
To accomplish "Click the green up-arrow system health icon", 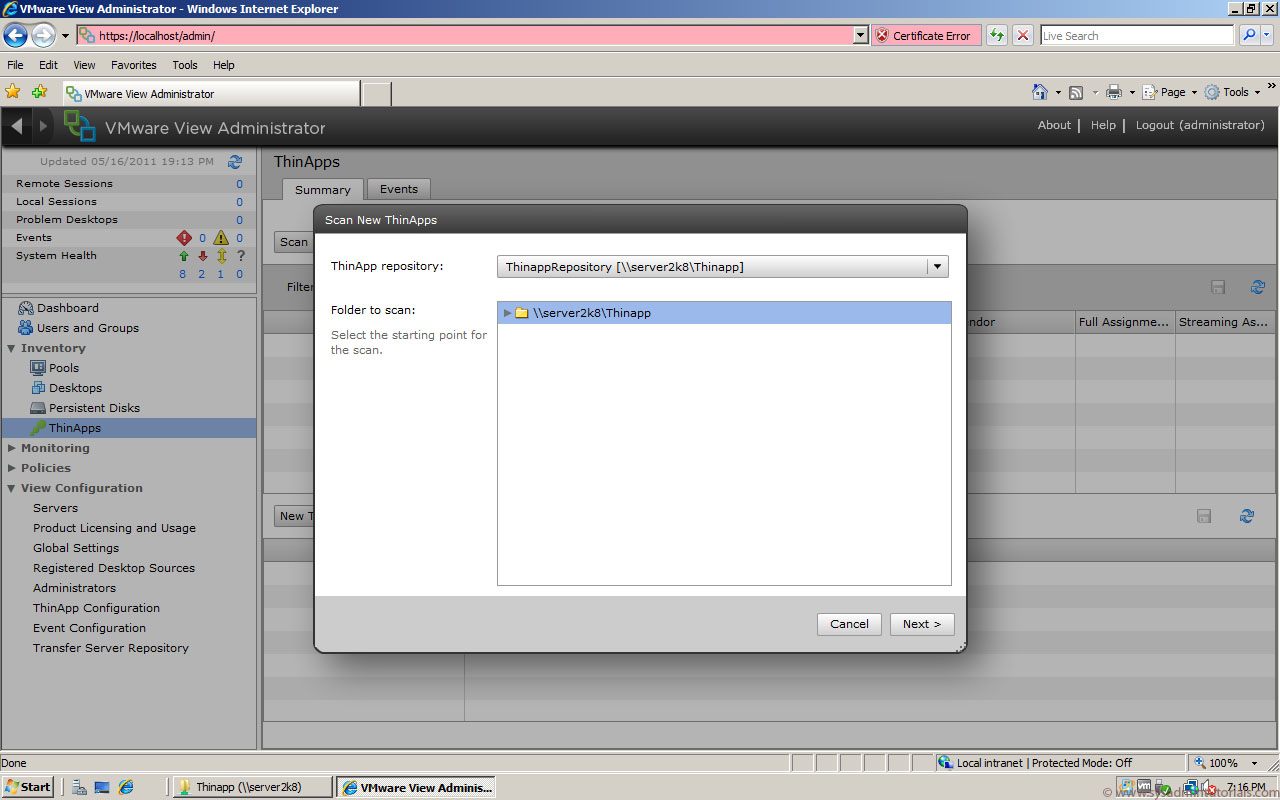I will click(x=183, y=256).
